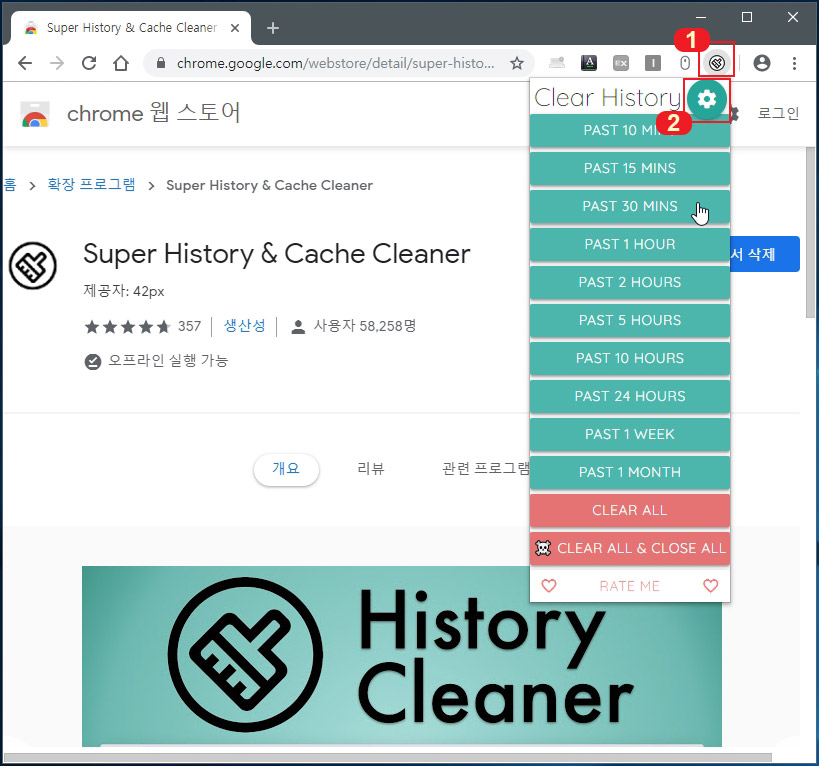Clear history for PAST 30 MINS
819x766 pixels.
coord(629,206)
